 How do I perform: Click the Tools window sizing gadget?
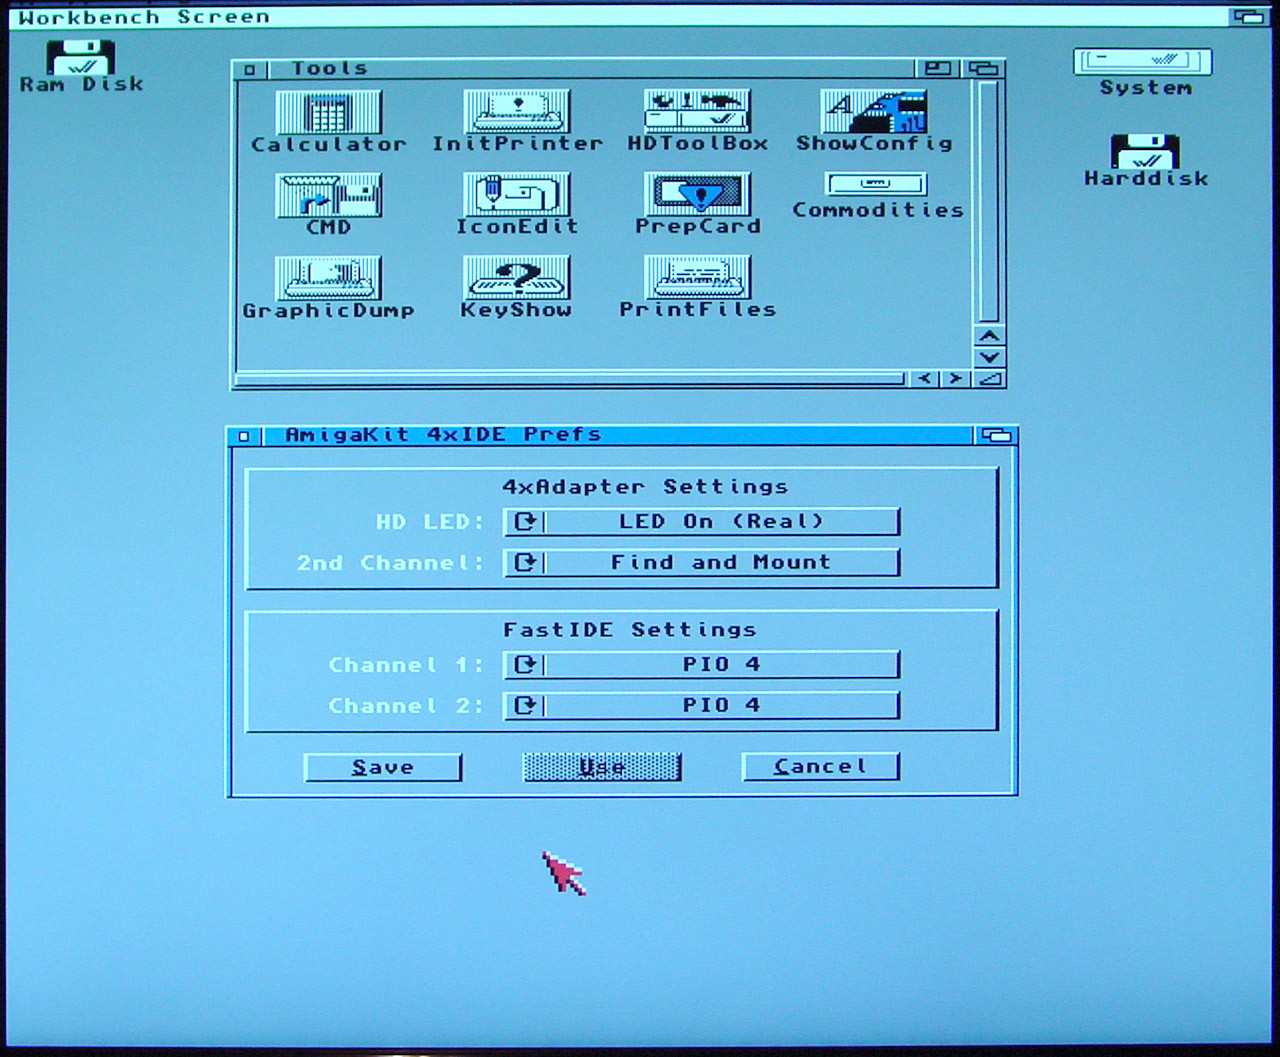point(989,379)
